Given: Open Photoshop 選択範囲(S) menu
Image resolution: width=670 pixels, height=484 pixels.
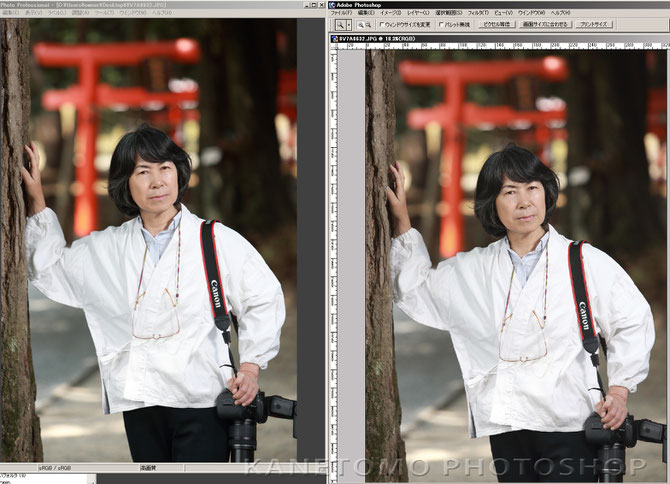Looking at the screenshot, I should point(449,13).
